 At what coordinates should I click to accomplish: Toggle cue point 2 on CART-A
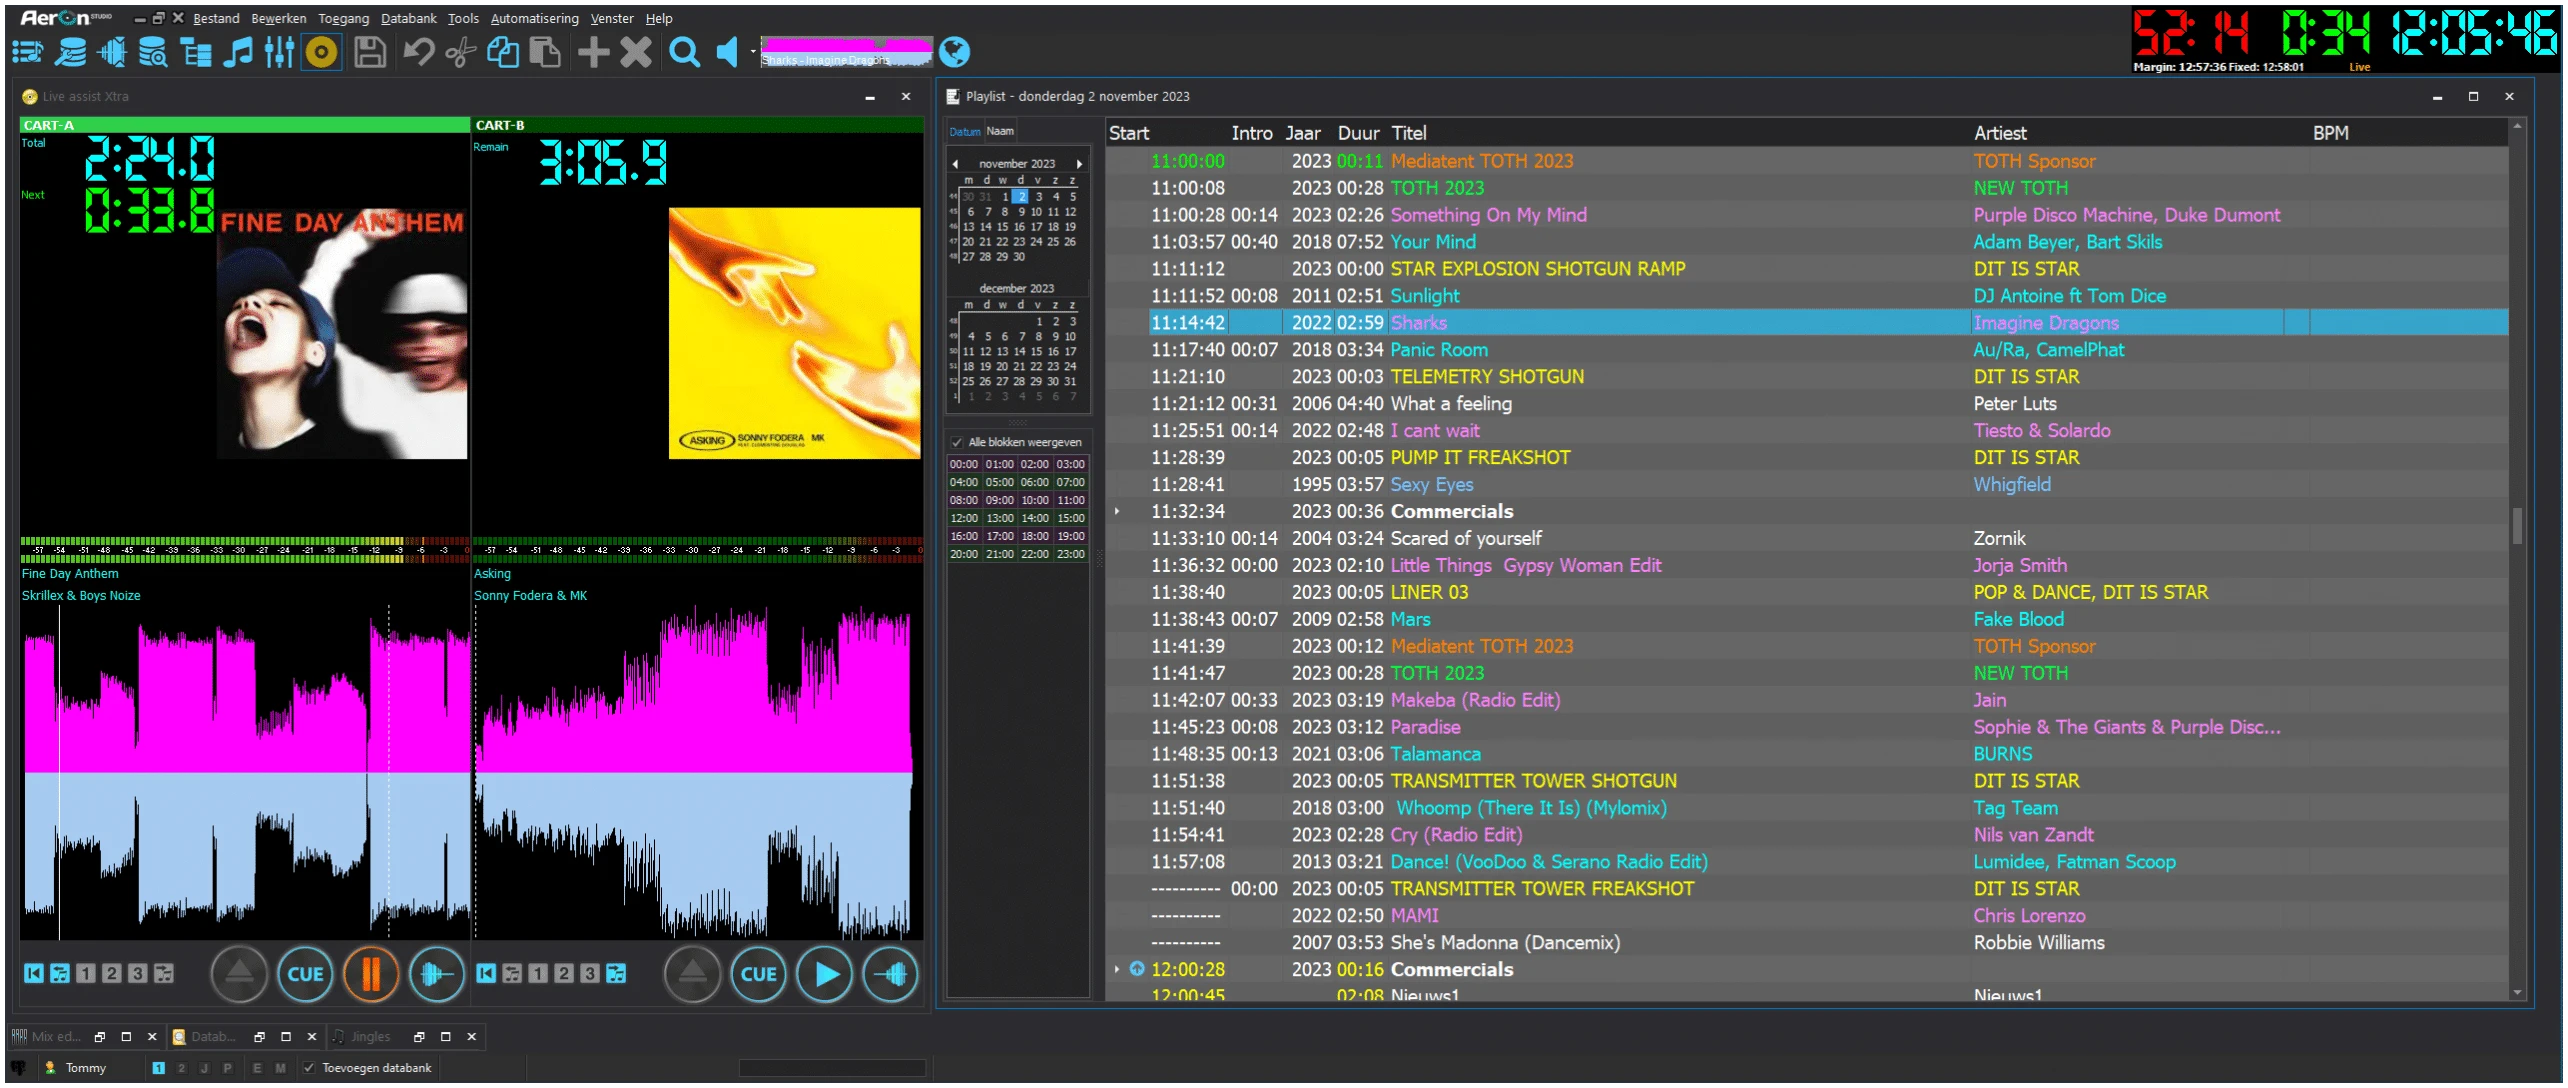pyautogui.click(x=112, y=973)
